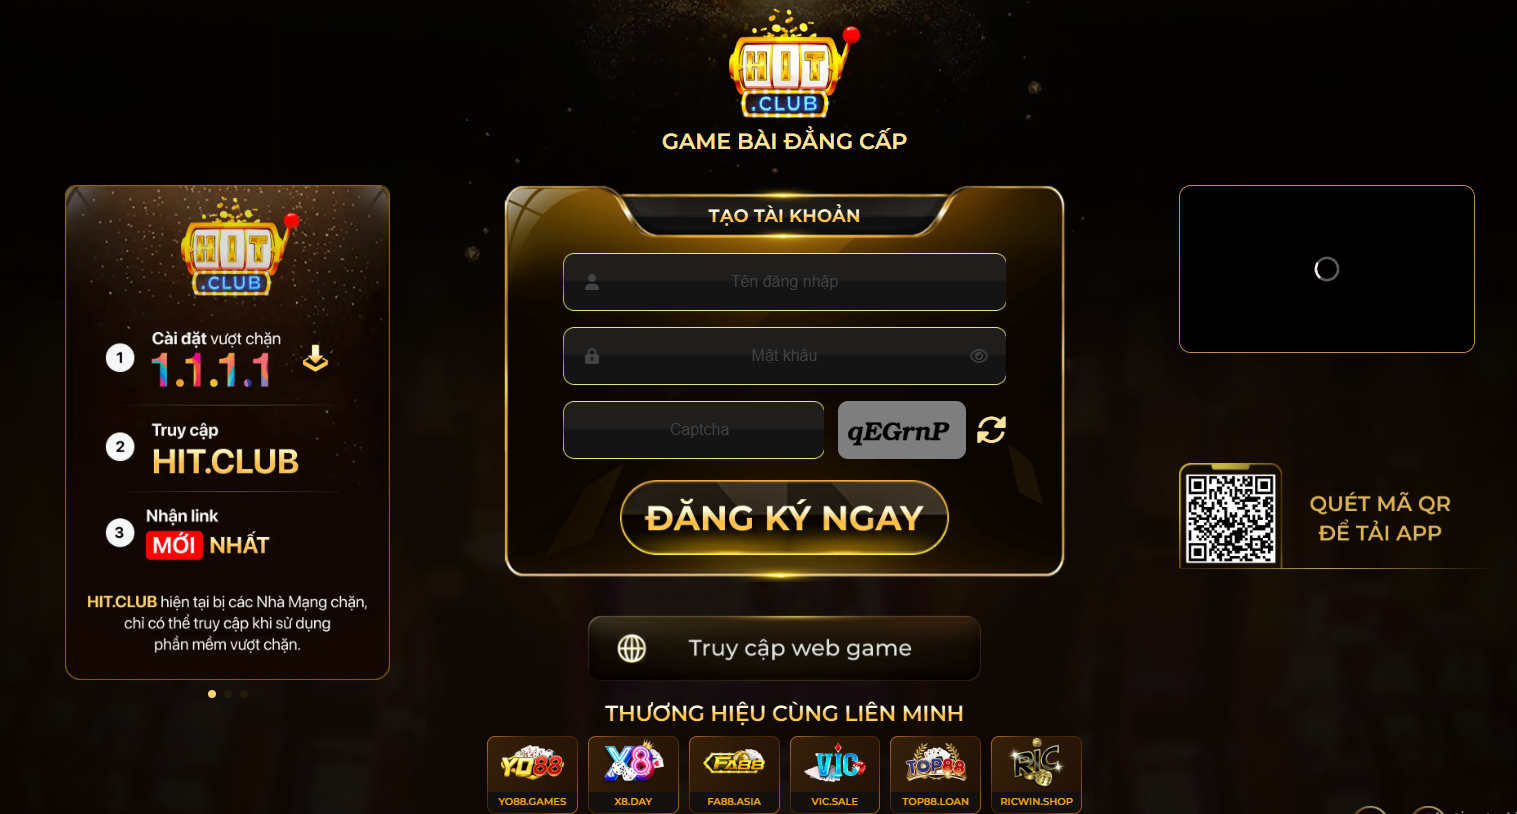Focus the Mật khẩu password field

tap(784, 356)
